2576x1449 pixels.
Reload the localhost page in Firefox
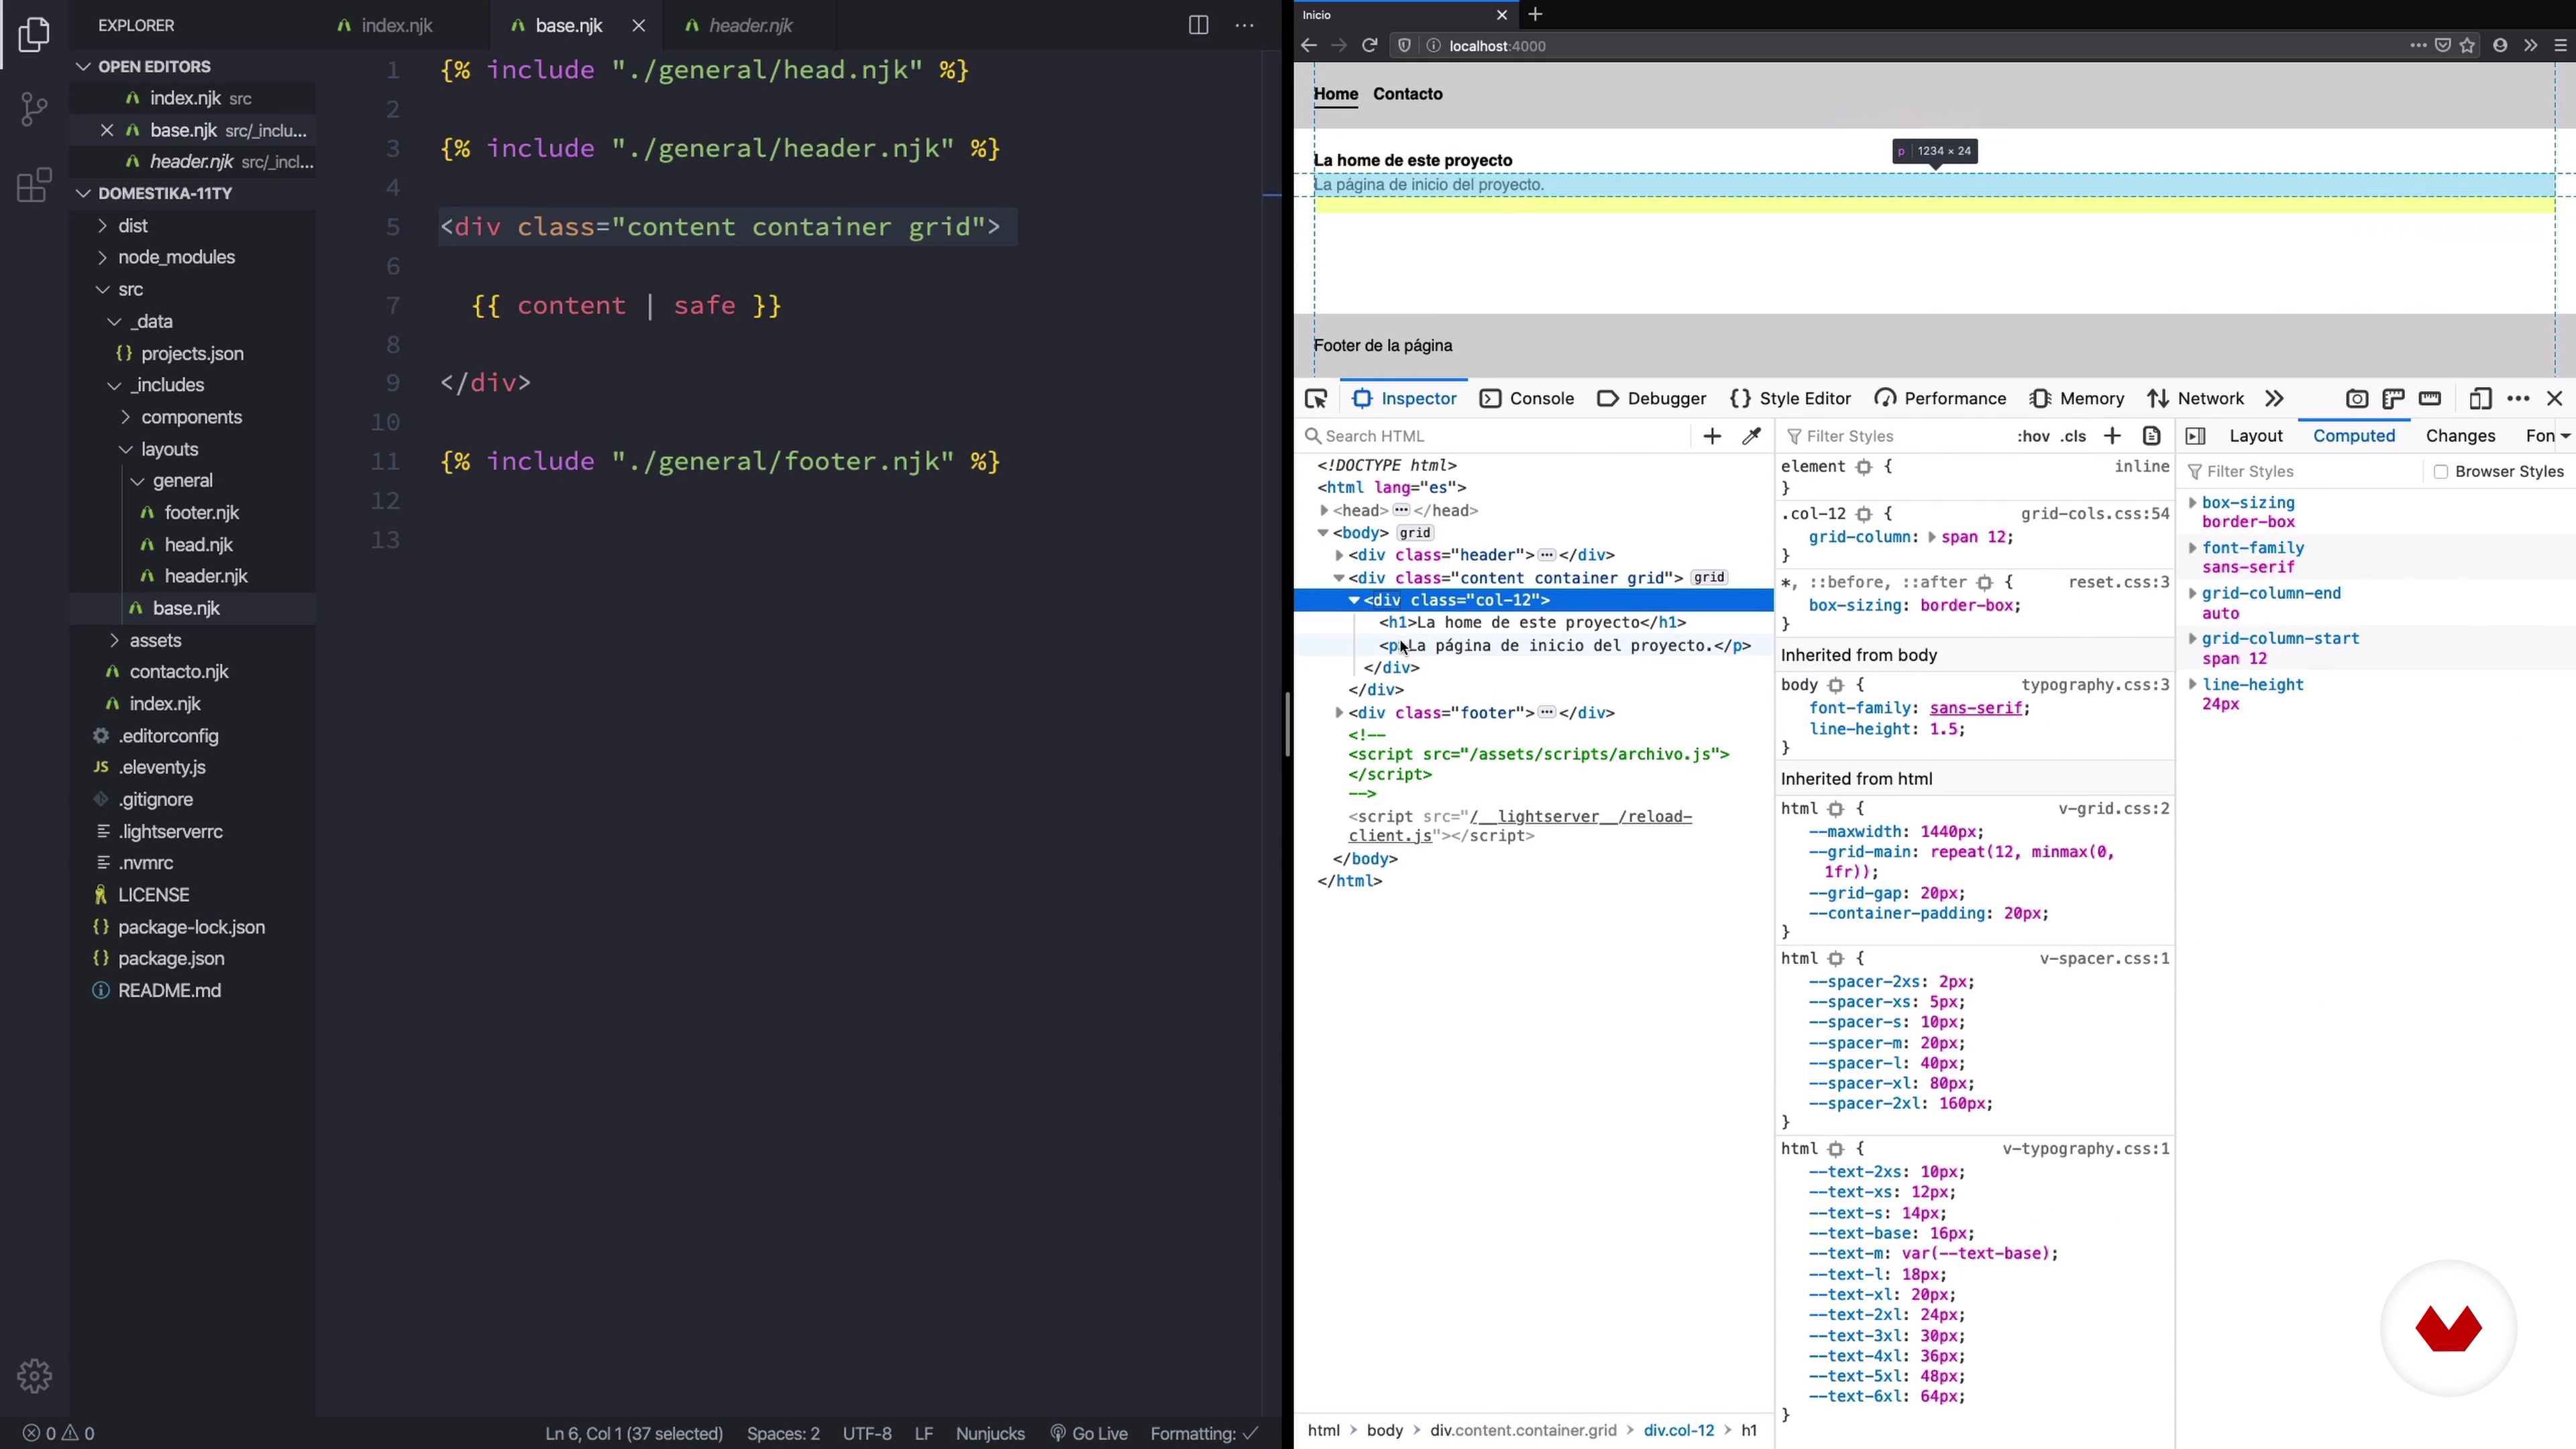[1370, 46]
